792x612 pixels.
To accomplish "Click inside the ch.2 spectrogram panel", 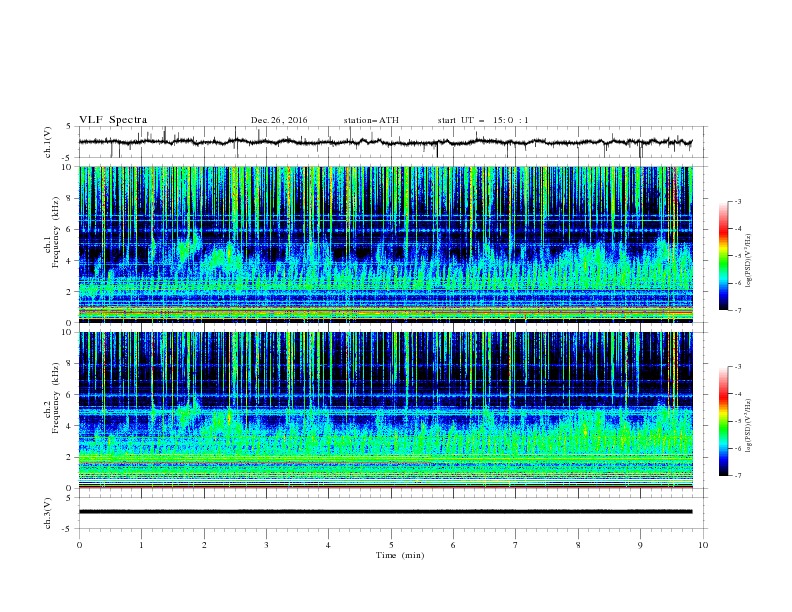I will pyautogui.click(x=385, y=410).
